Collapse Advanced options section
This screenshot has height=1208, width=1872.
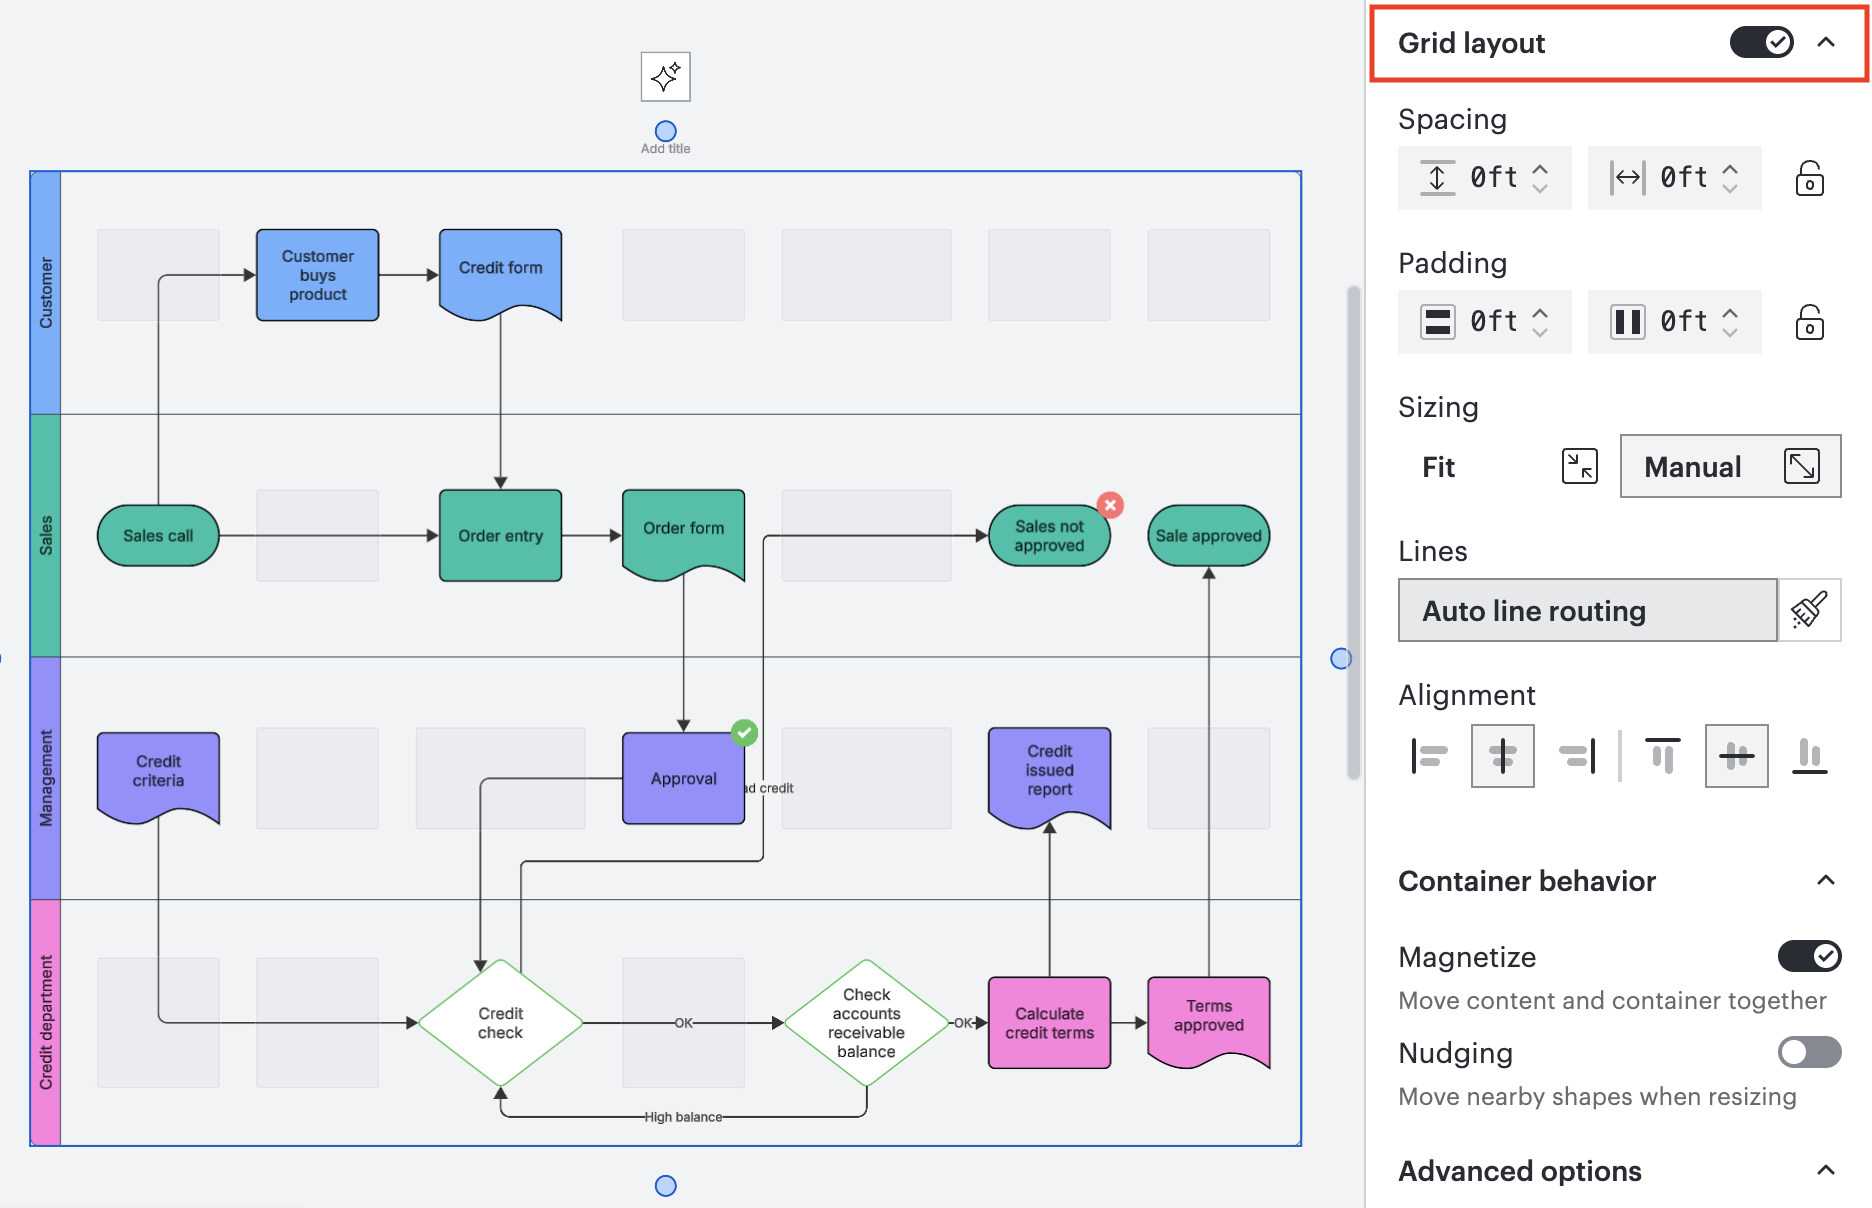click(x=1825, y=1170)
